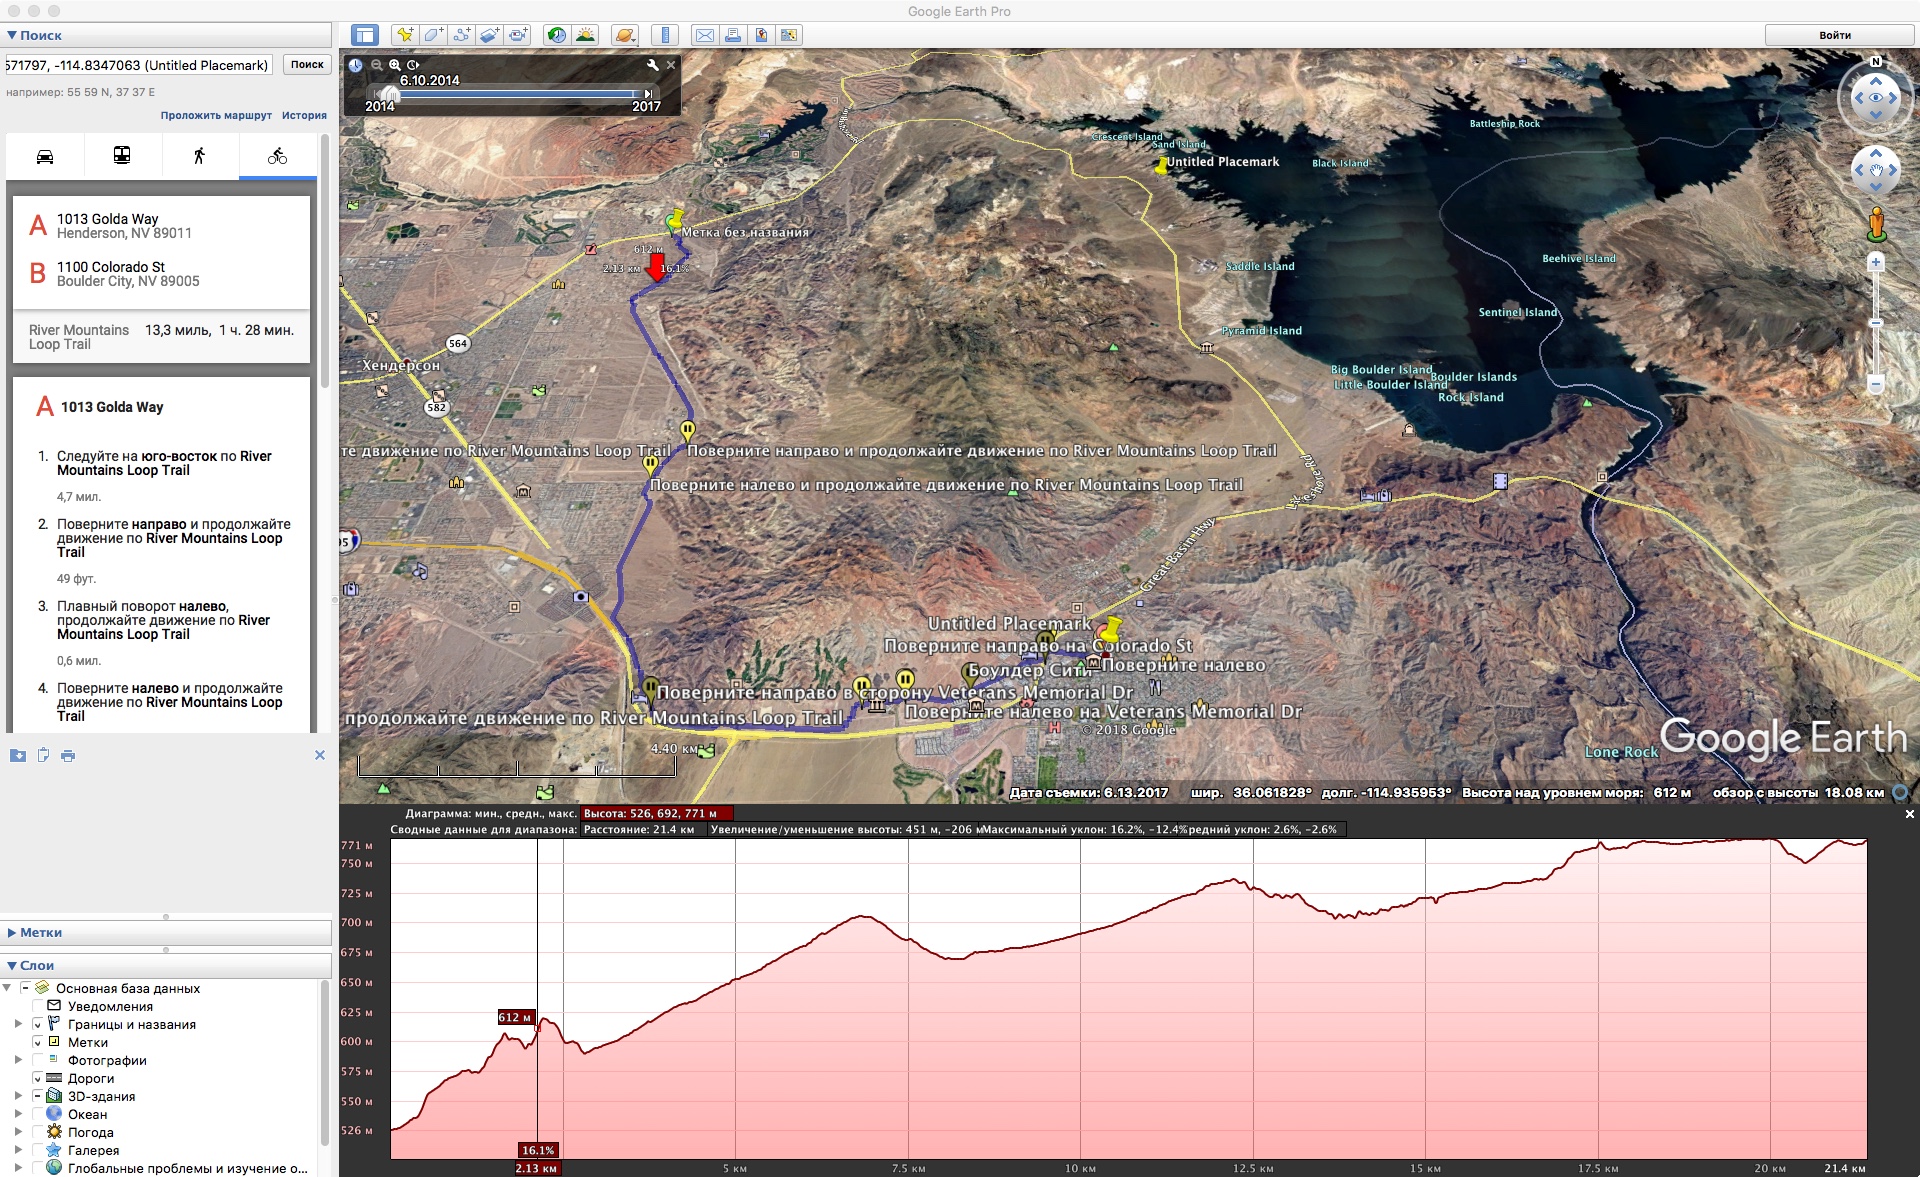Open the Проложить маршрут link

click(216, 115)
